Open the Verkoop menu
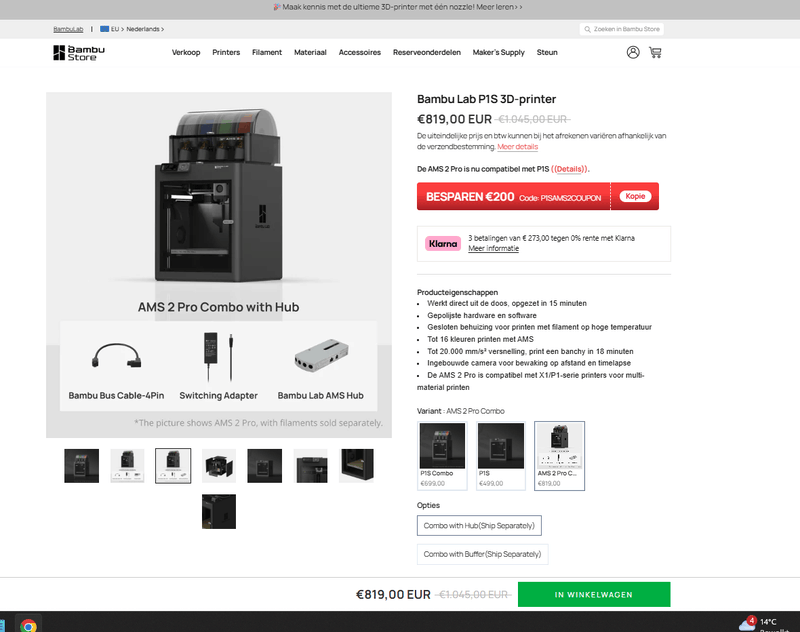800x632 pixels. 186,52
